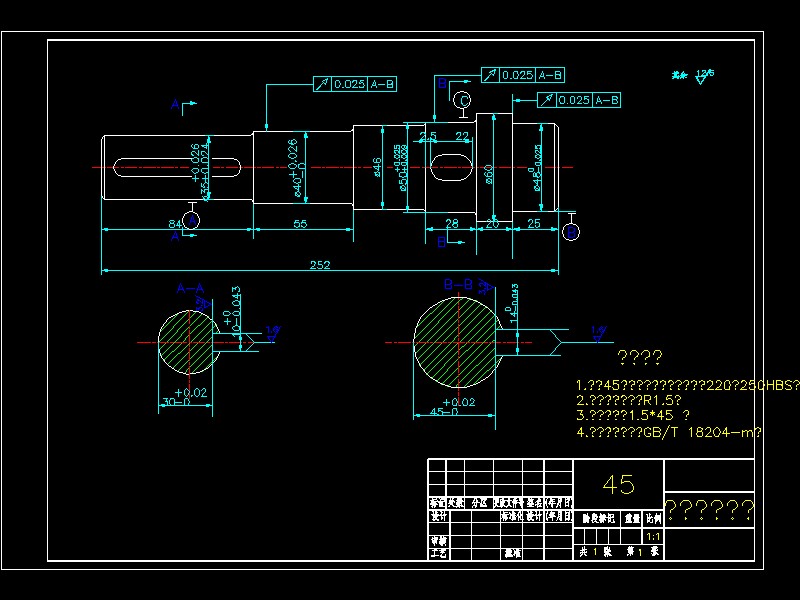Select the datum B circle at shaft's right end
This screenshot has width=800, height=600.
[x=571, y=232]
